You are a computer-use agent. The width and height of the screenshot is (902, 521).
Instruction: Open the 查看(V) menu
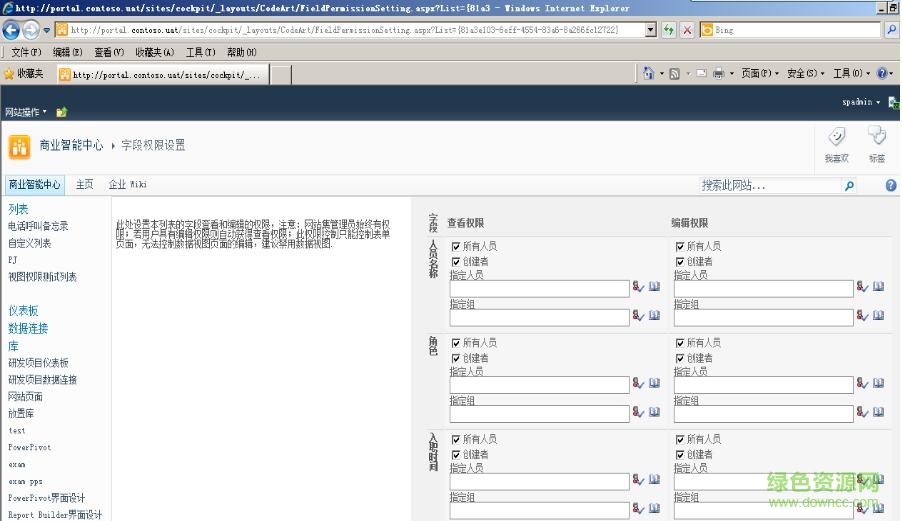(109, 52)
